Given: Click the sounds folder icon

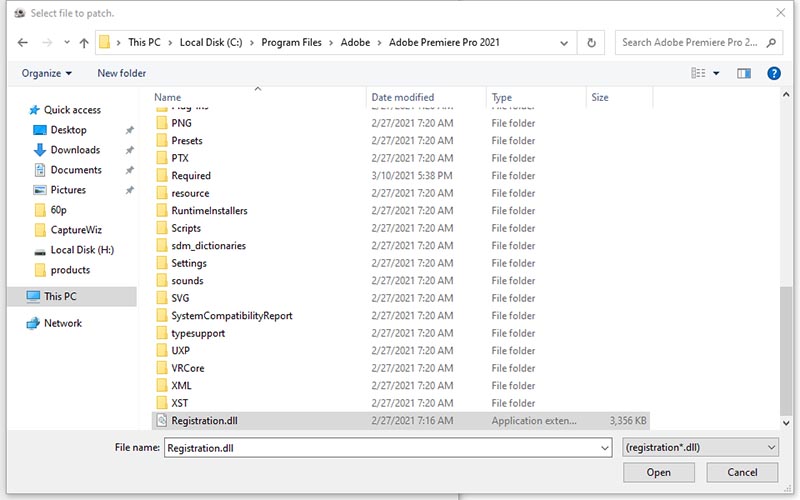Looking at the screenshot, I should [x=162, y=280].
